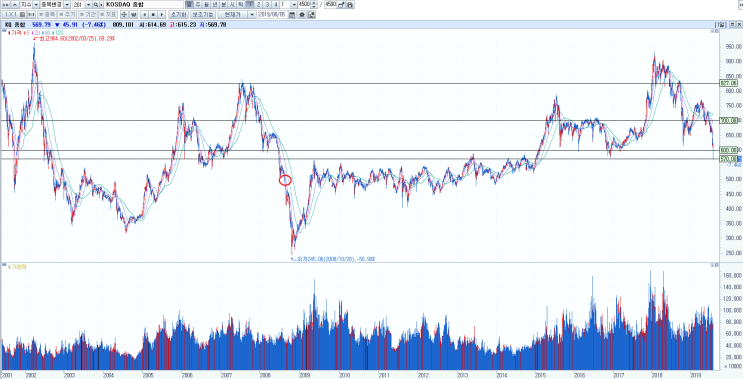Click the next (right arrow) playback button
Screen dimensions: 743x379
(161, 15)
